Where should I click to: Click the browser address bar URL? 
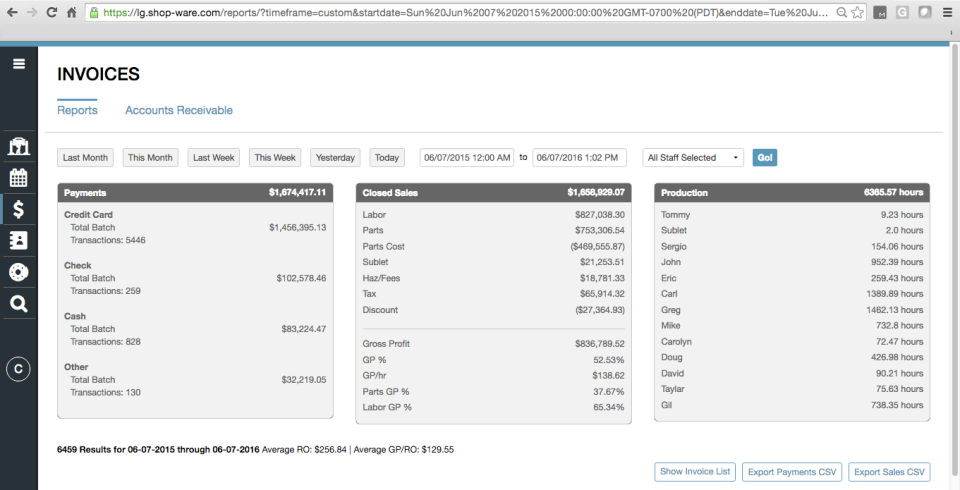pyautogui.click(x=465, y=12)
